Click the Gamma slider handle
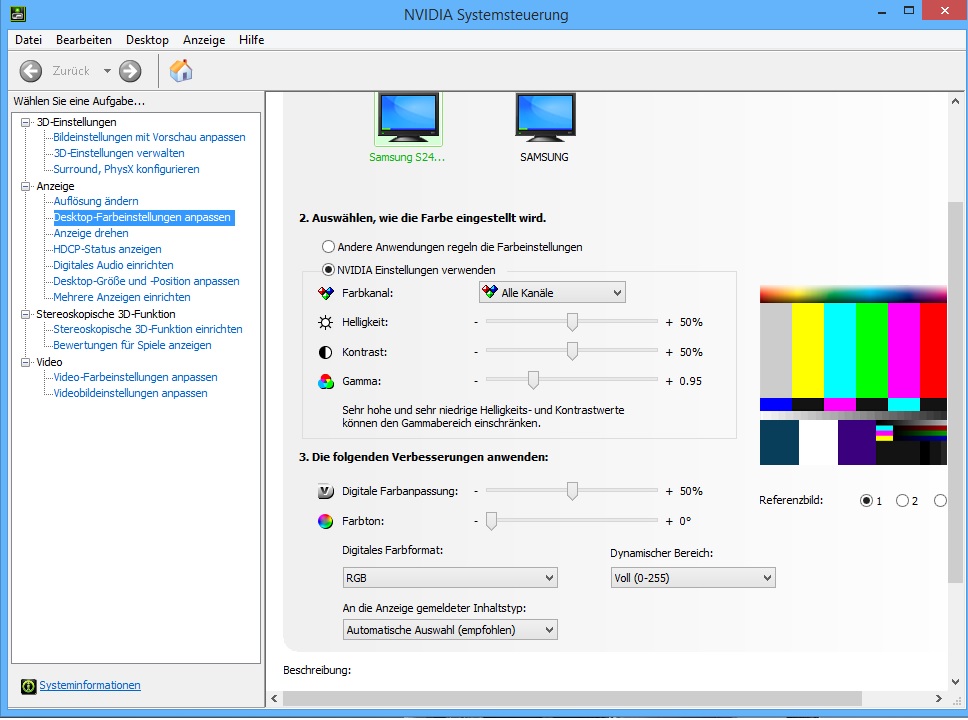This screenshot has width=968, height=720. click(534, 380)
